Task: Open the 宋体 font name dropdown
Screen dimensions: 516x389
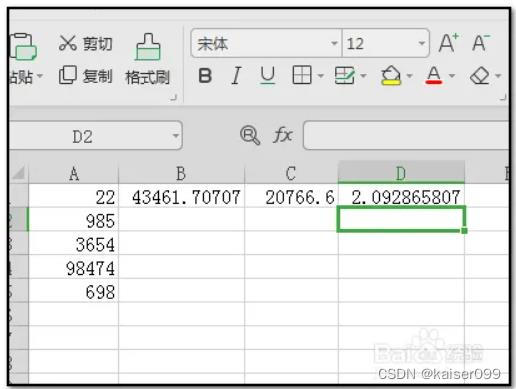Action: point(334,43)
